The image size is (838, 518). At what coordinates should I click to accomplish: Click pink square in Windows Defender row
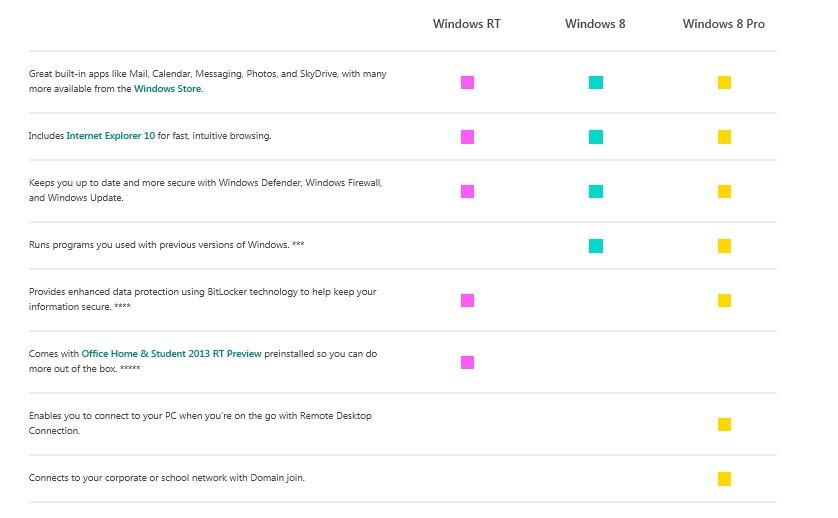pyautogui.click(x=467, y=191)
